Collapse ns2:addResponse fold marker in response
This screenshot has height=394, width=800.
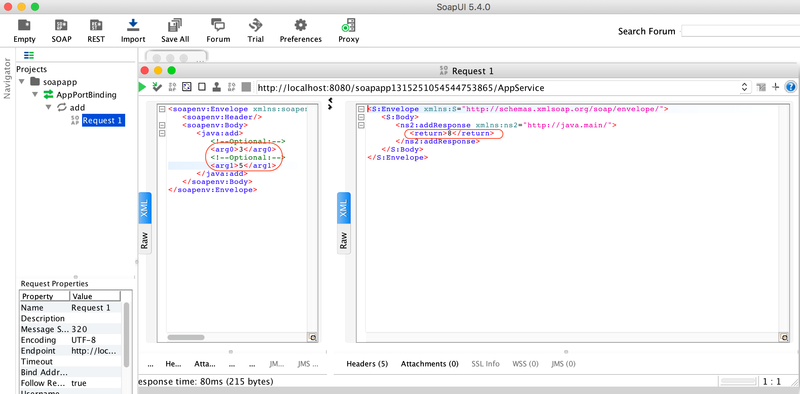point(361,126)
